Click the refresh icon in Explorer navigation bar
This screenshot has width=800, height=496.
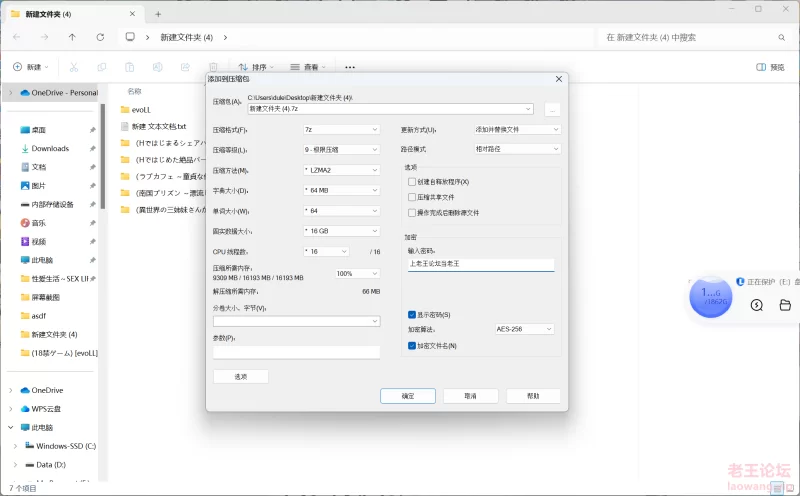click(100, 37)
